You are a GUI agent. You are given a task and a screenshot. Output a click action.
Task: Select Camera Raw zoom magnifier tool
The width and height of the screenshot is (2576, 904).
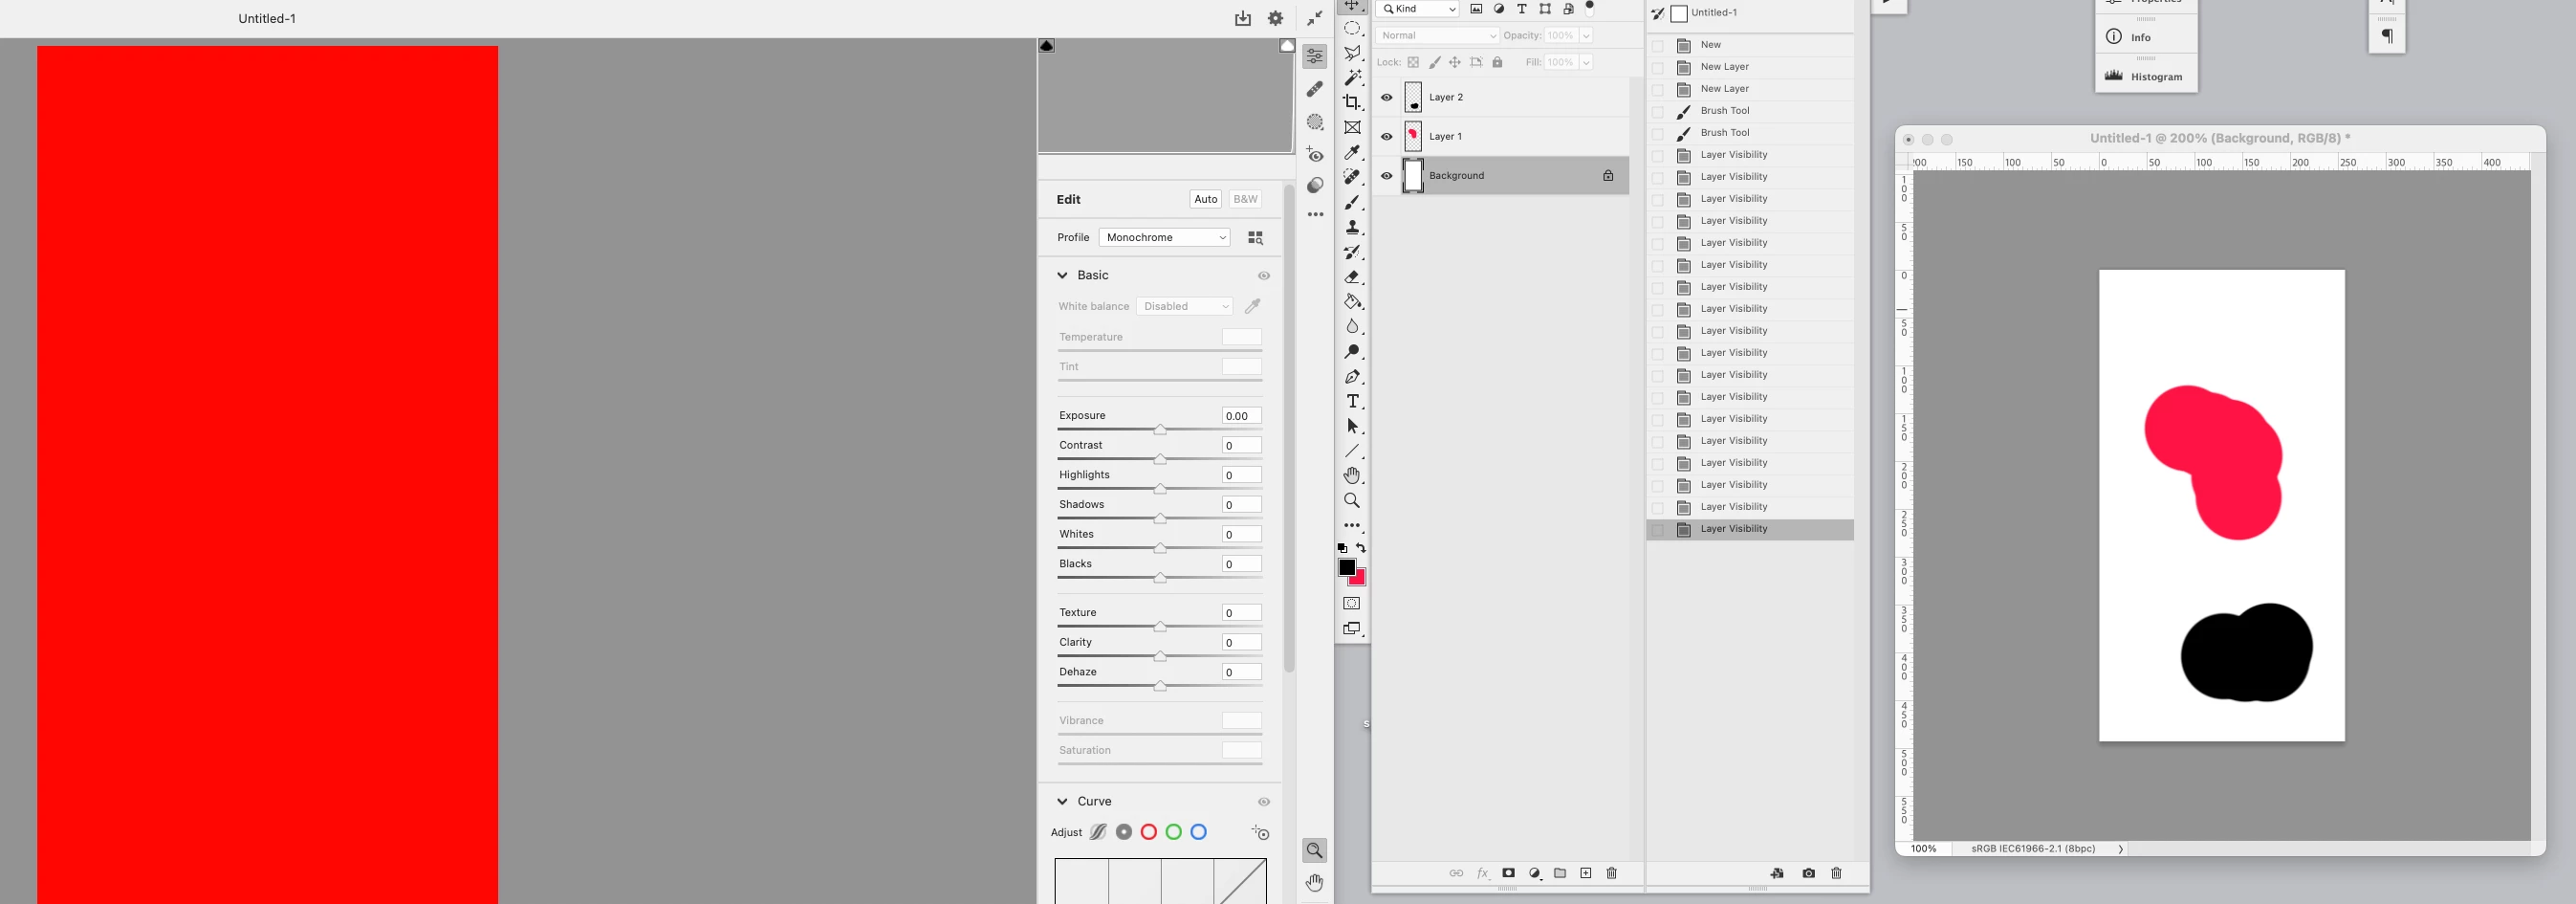click(1315, 850)
